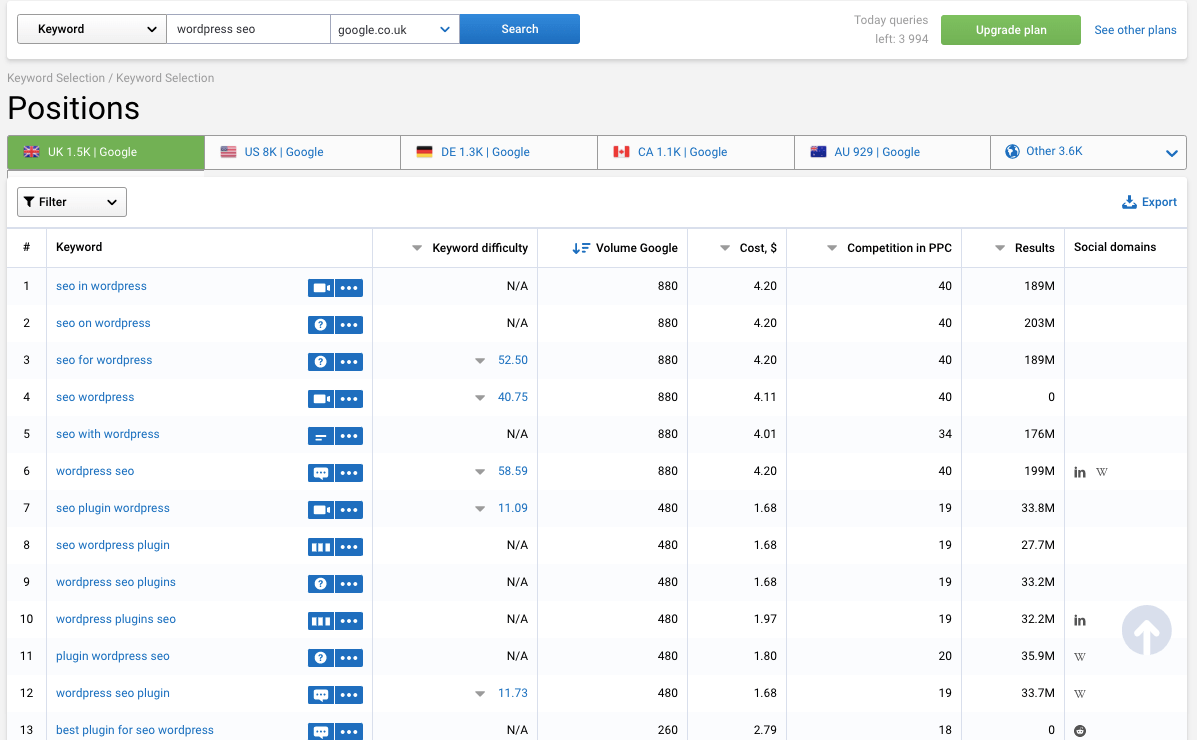1197x740 pixels.
Task: Click the 'Today queries left: 3 994' text
Action: click(891, 29)
